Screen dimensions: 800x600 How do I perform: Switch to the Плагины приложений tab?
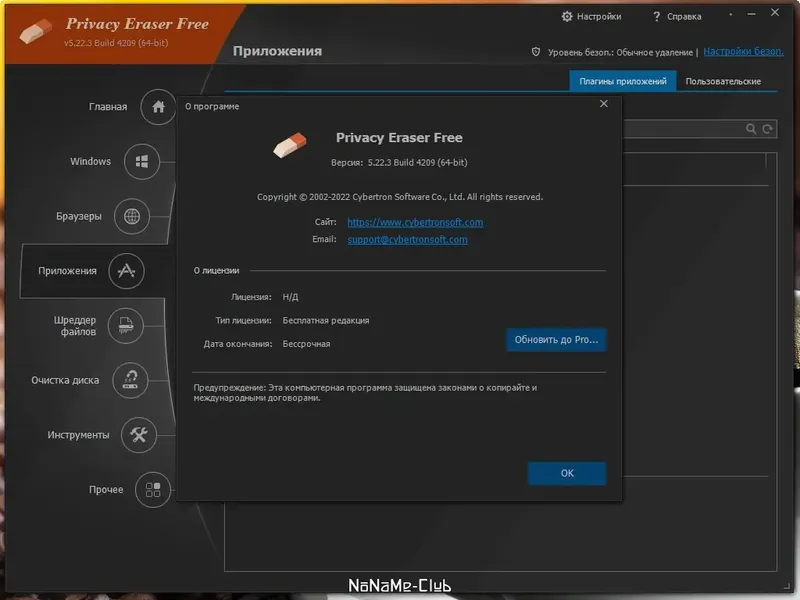click(x=622, y=81)
